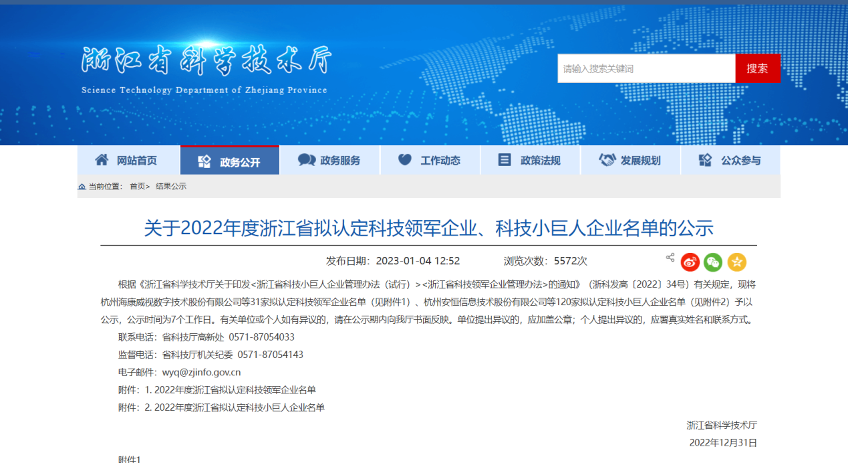Share to QQ Zone via star icon

pyautogui.click(x=737, y=262)
